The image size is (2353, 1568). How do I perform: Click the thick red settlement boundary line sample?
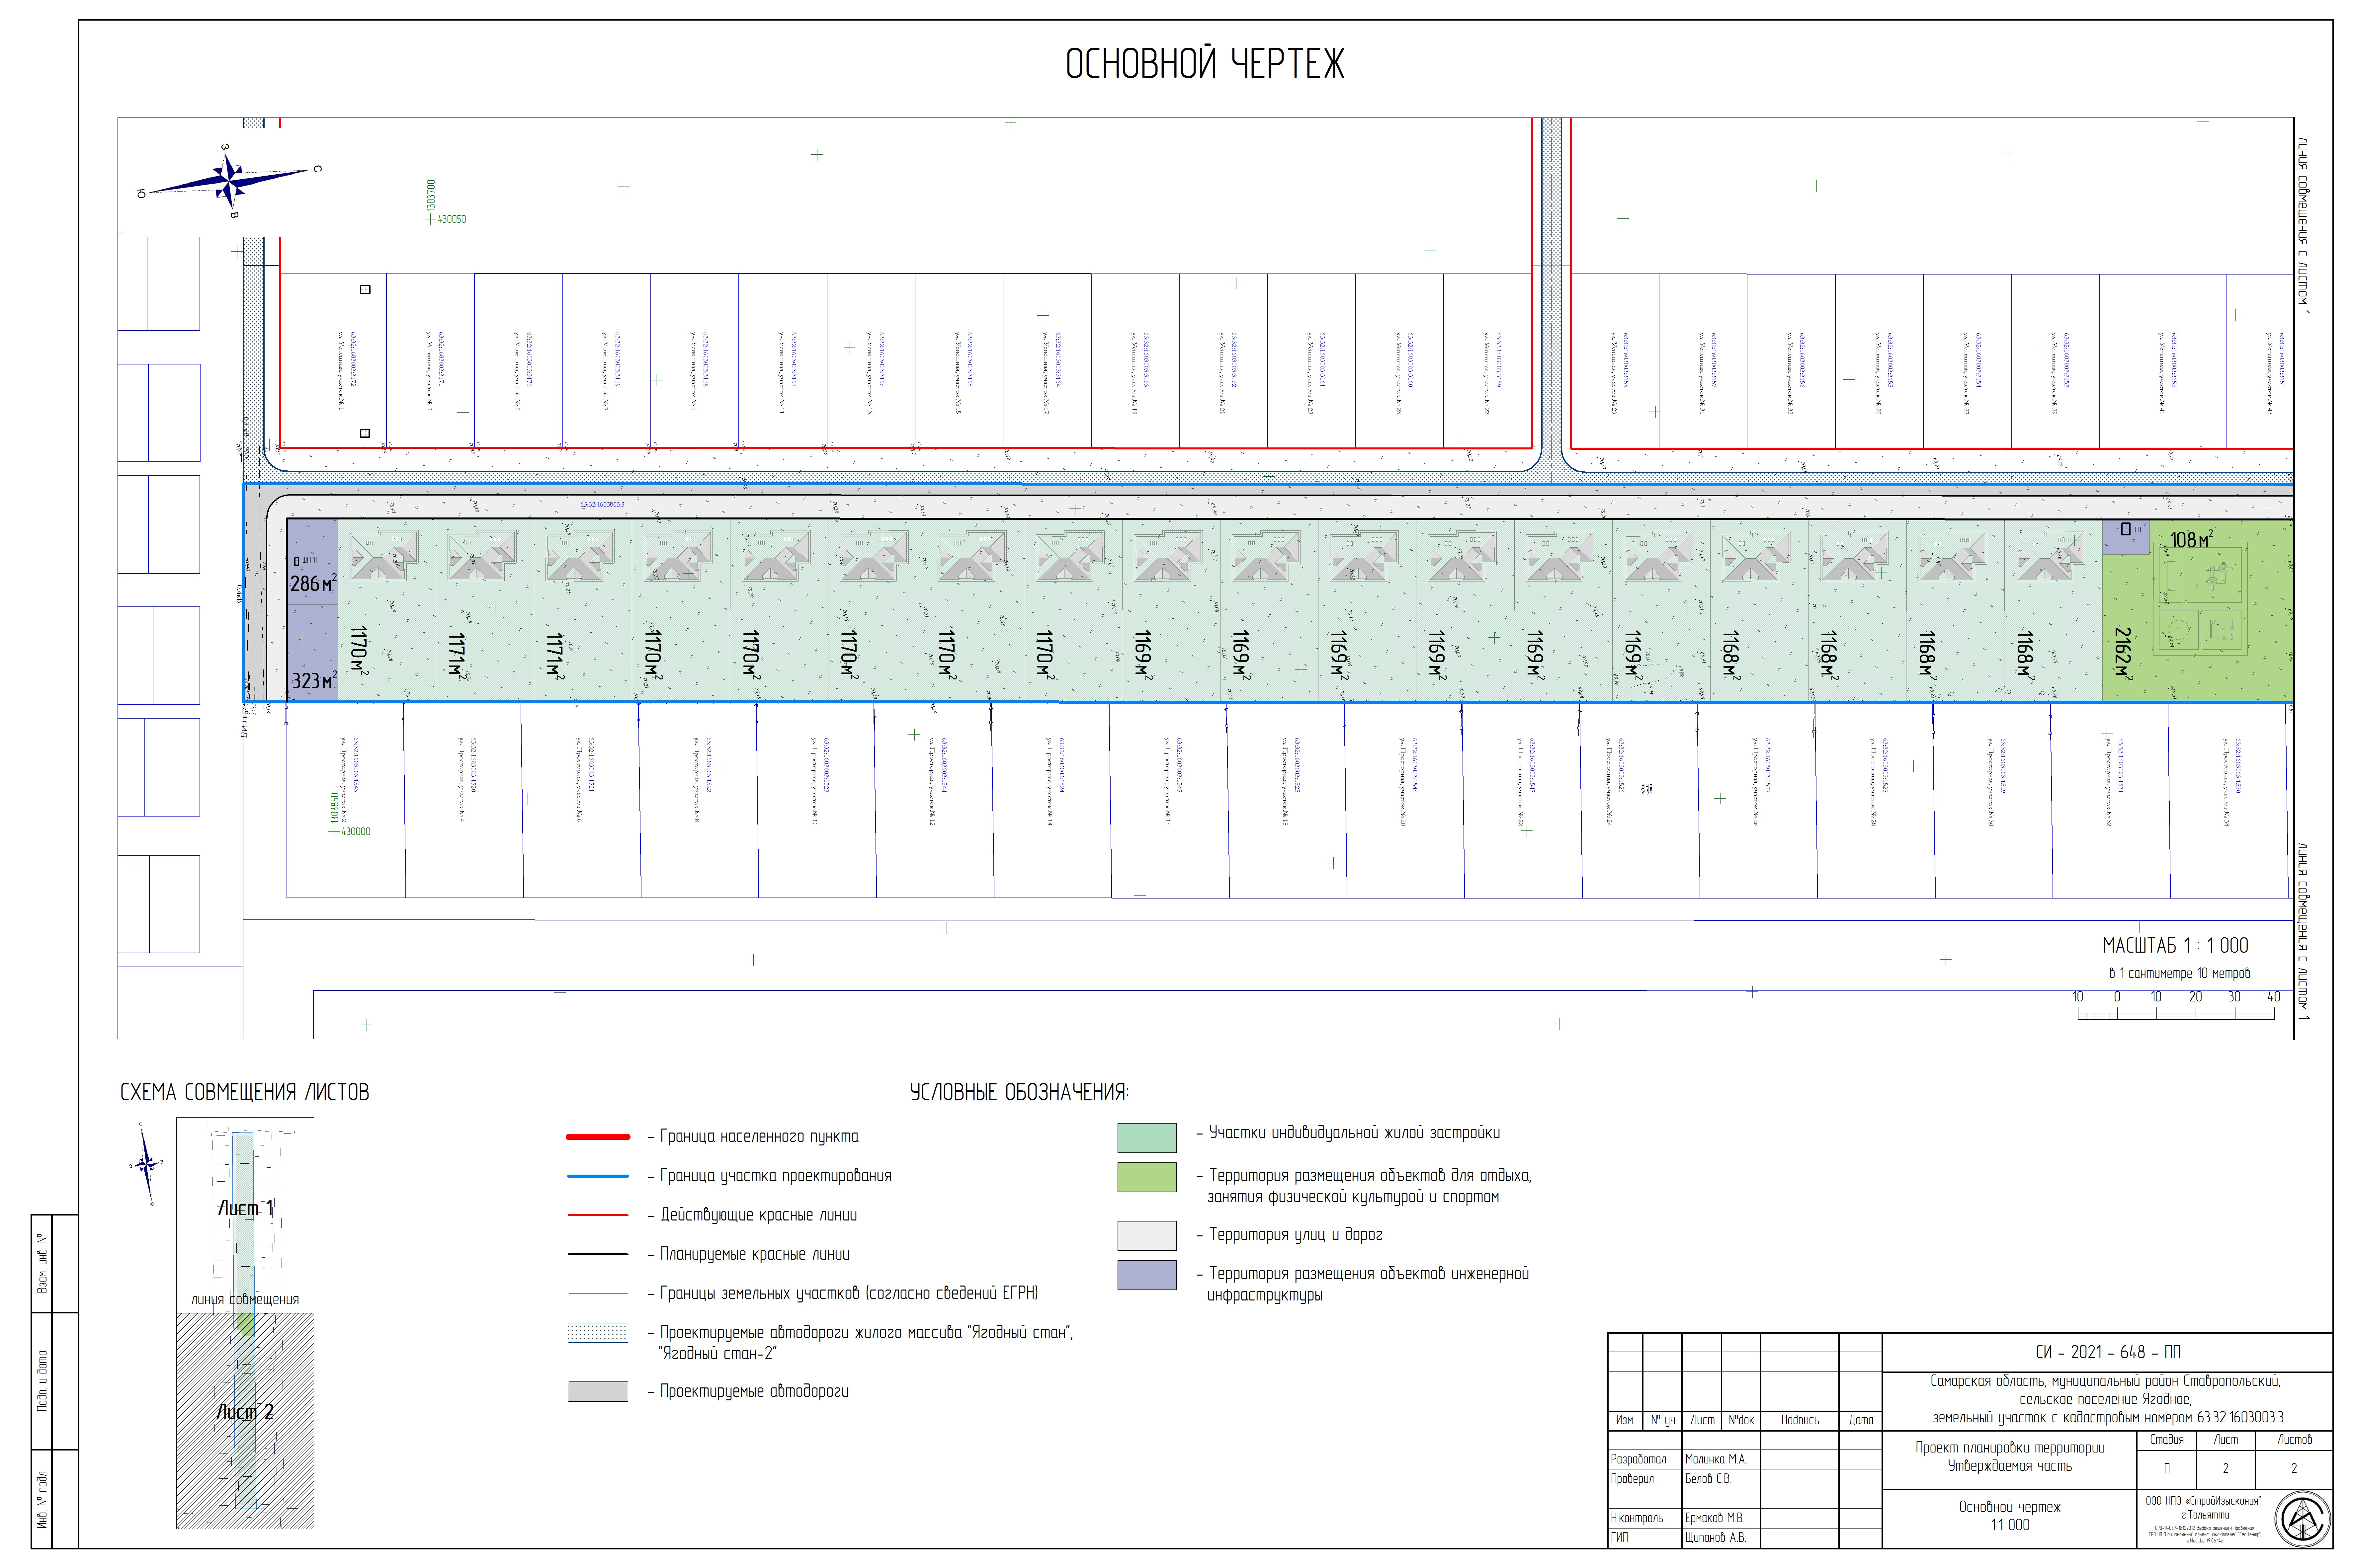coord(598,1137)
